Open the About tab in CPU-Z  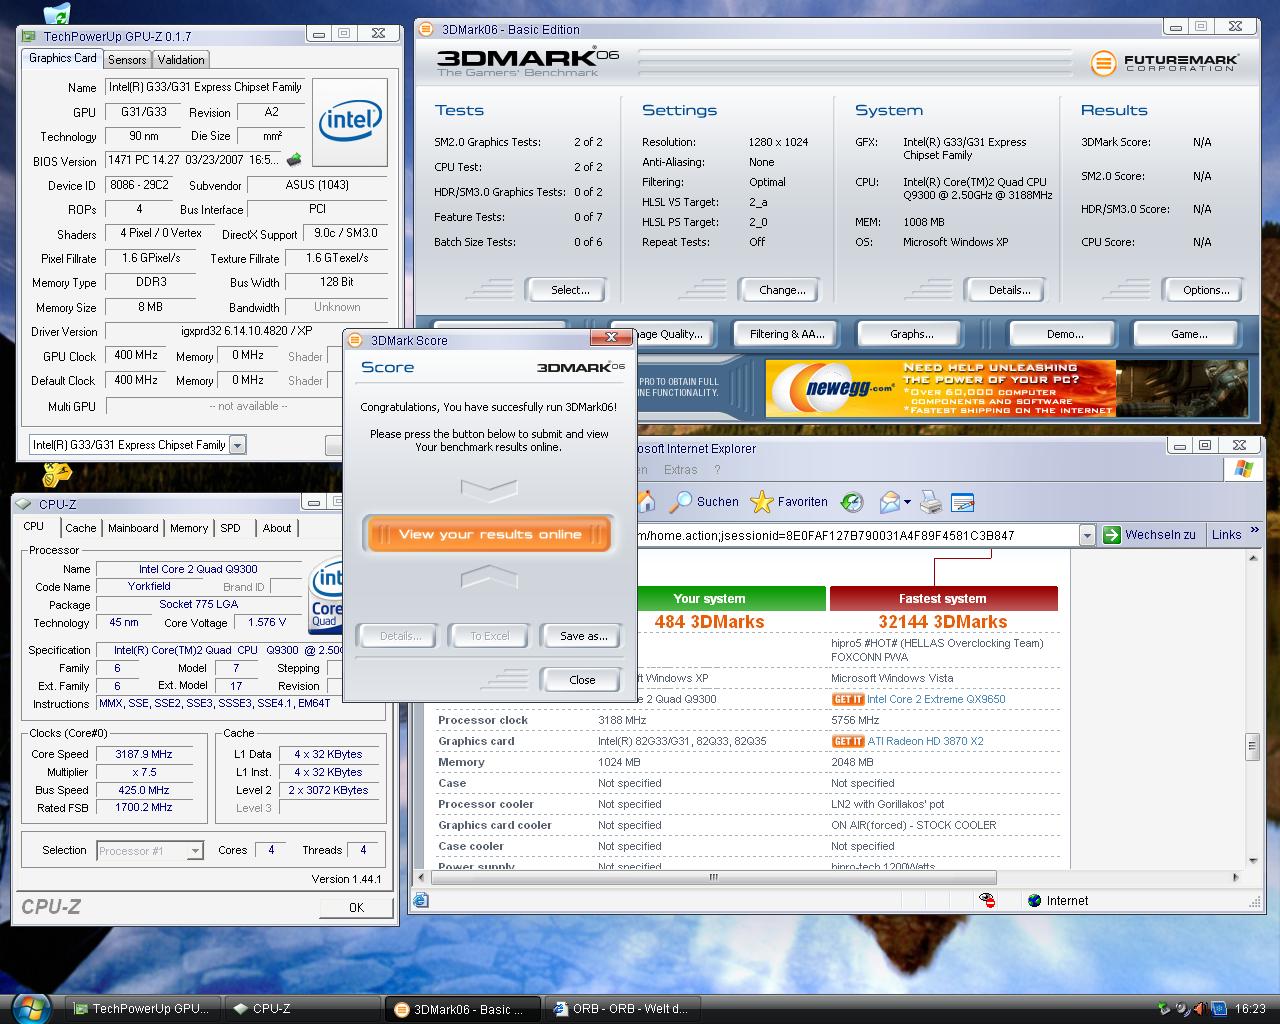[277, 528]
